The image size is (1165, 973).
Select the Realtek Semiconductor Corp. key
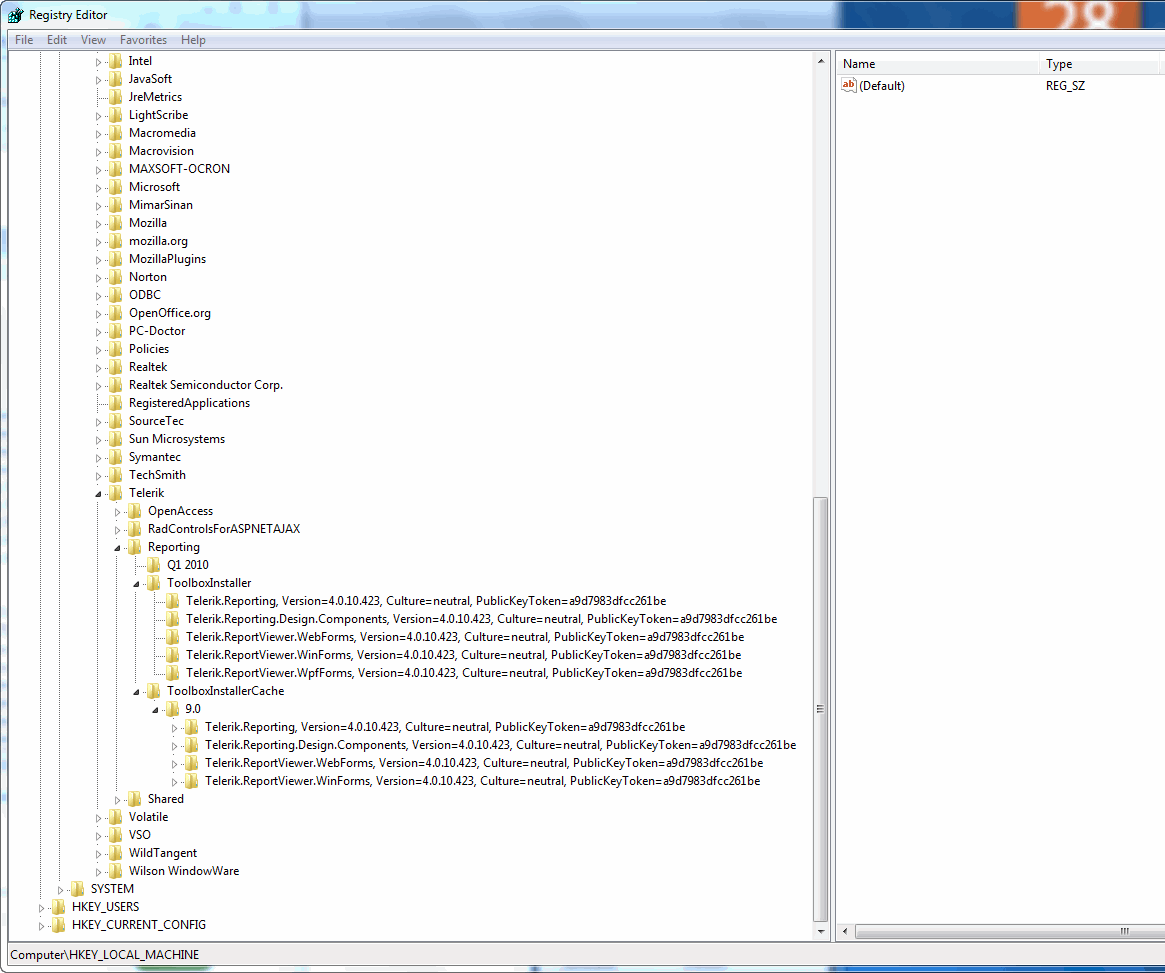(x=206, y=385)
